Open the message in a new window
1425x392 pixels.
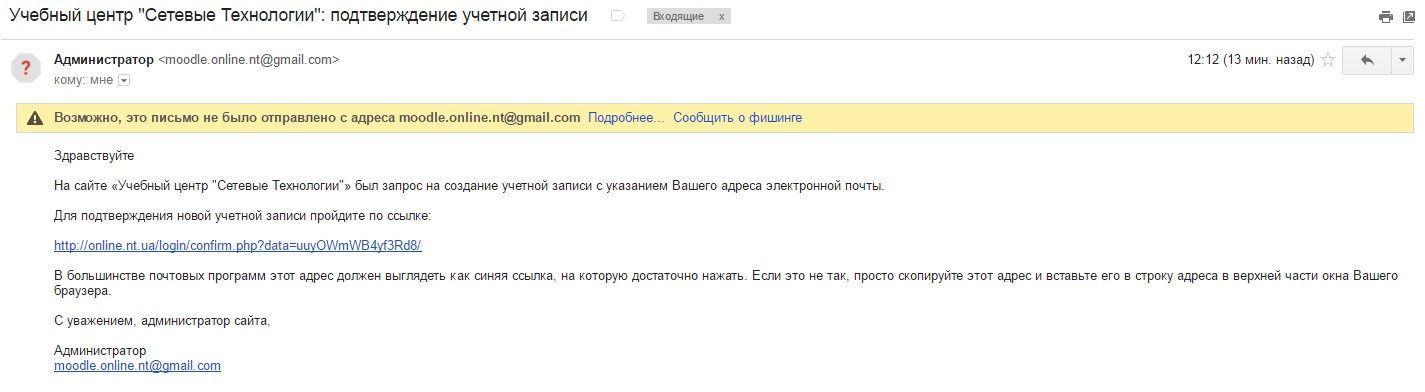click(1408, 16)
